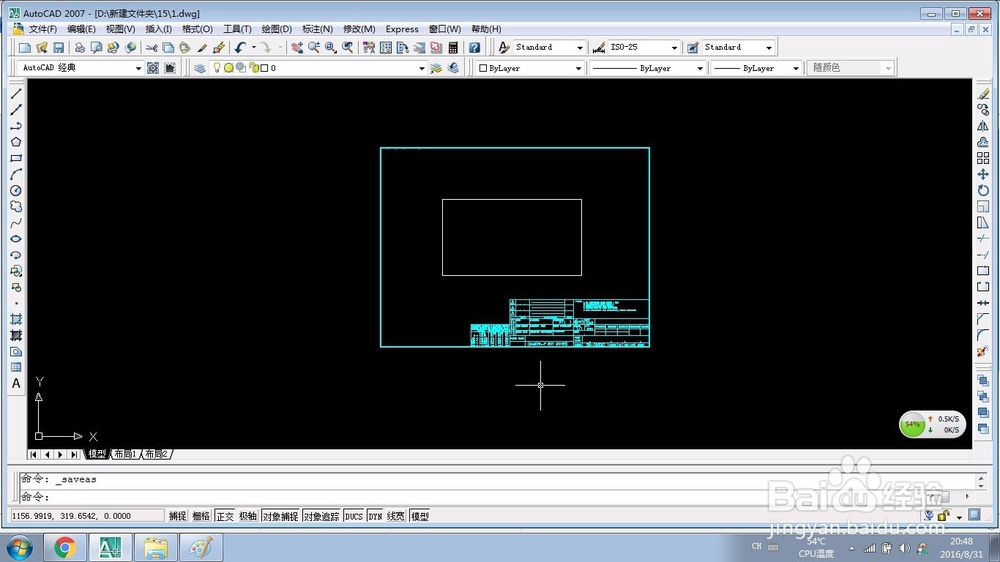
Task: Create a new drawing with the New icon
Action: [25, 48]
